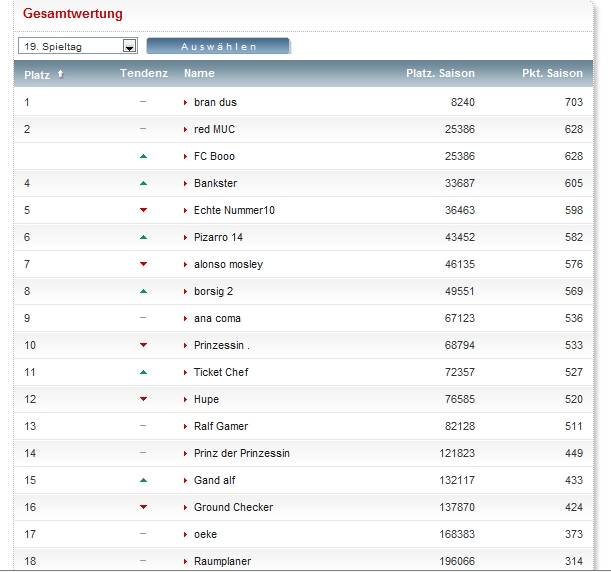The width and height of the screenshot is (611, 572).
Task: Click red down-trend icon for Prinzessin
Action: point(143,345)
